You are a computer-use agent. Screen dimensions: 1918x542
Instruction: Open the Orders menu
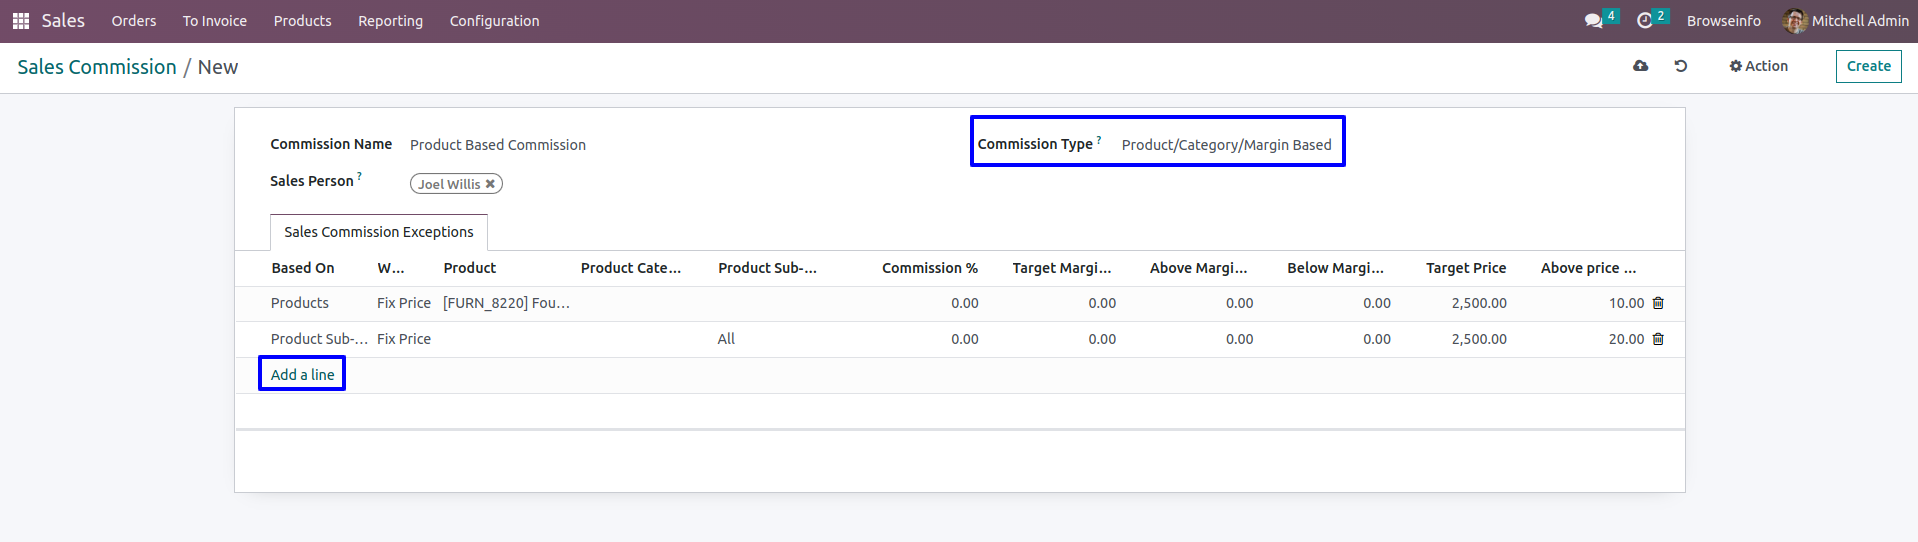click(134, 21)
